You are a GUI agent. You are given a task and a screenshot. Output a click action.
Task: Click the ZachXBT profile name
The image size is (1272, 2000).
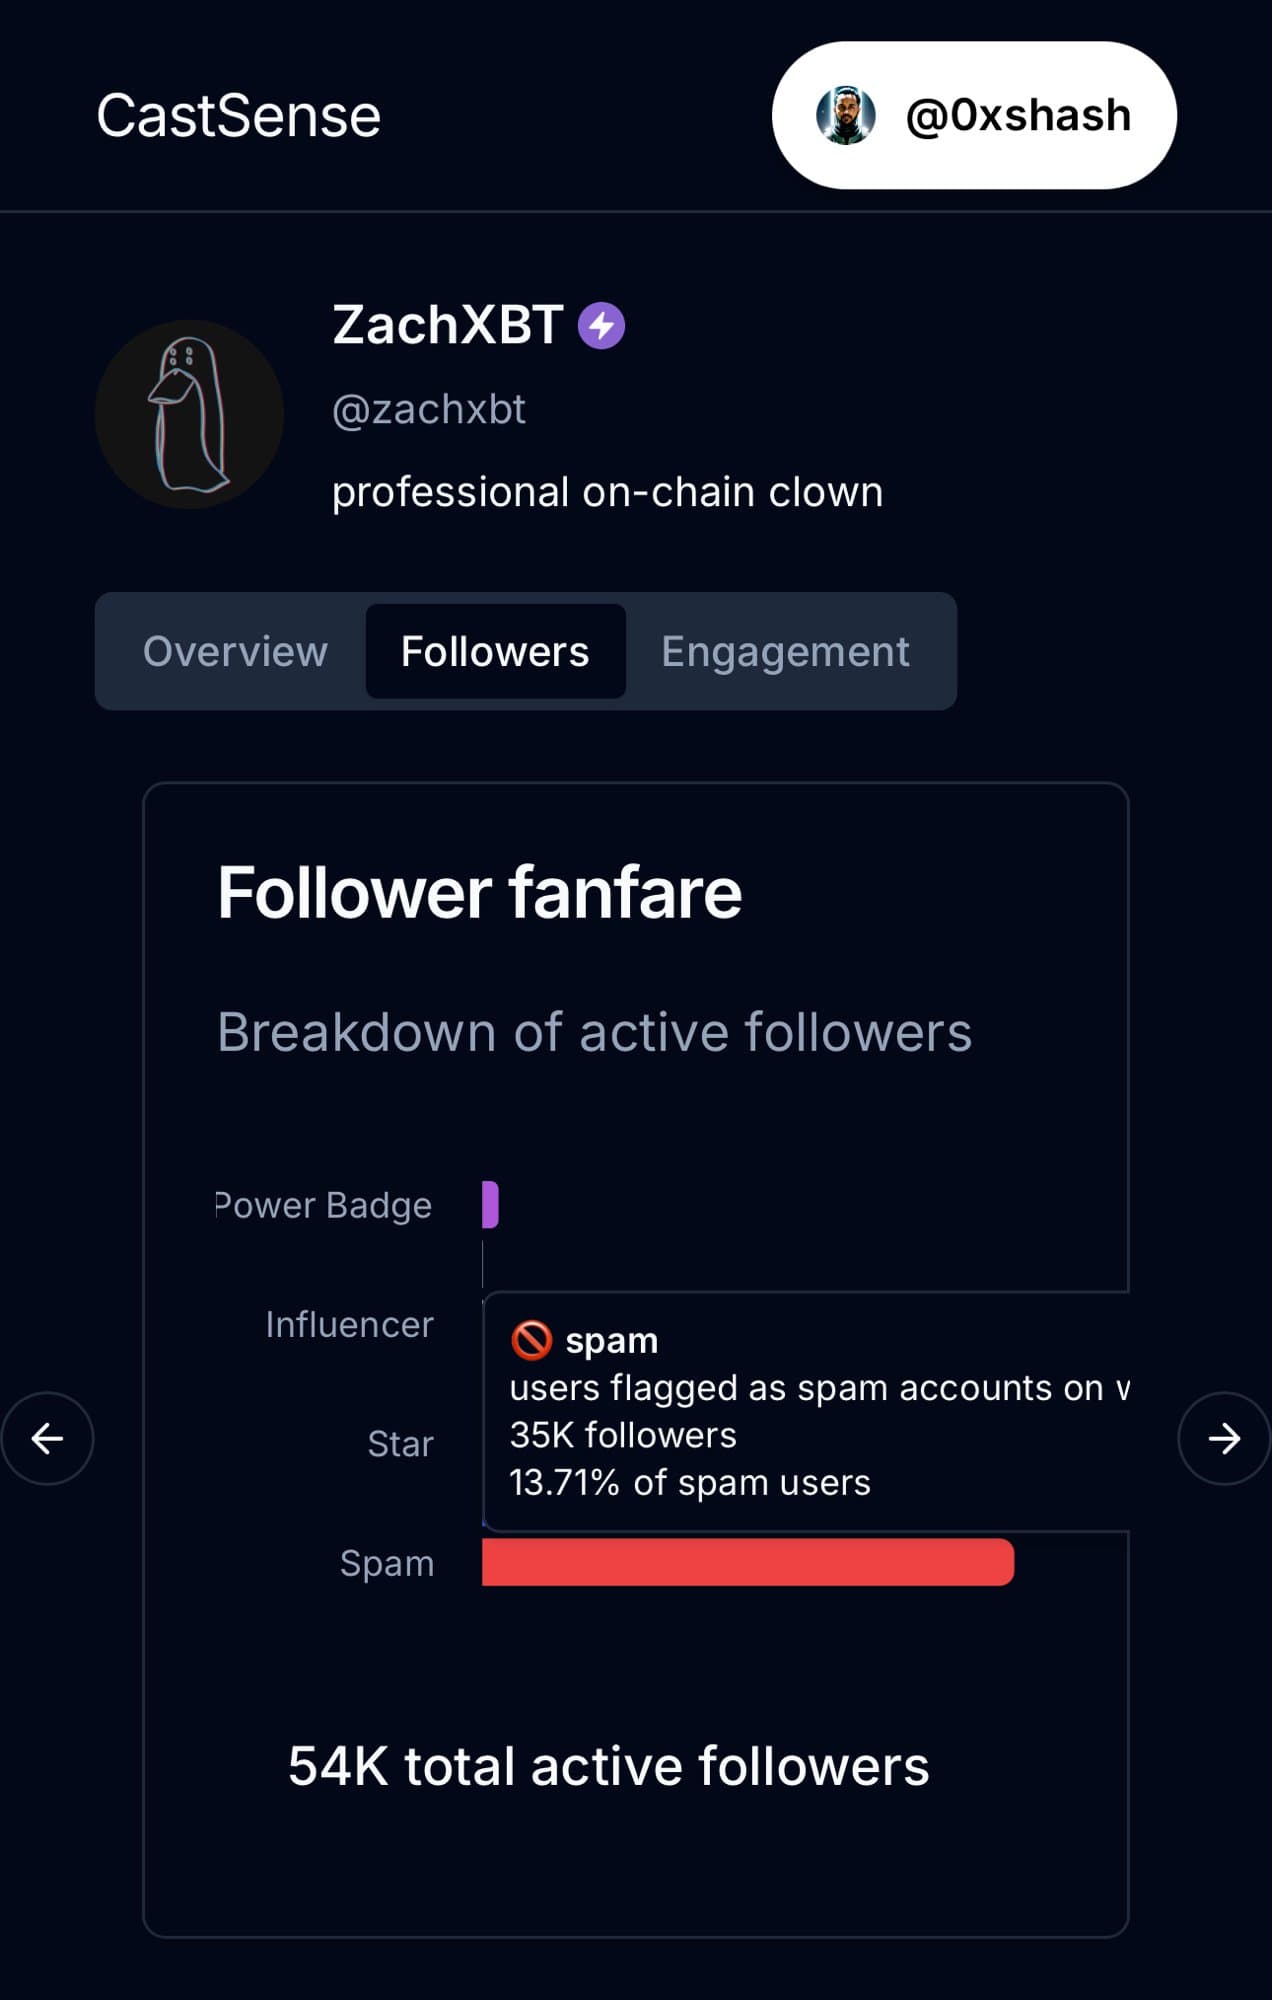tap(447, 325)
